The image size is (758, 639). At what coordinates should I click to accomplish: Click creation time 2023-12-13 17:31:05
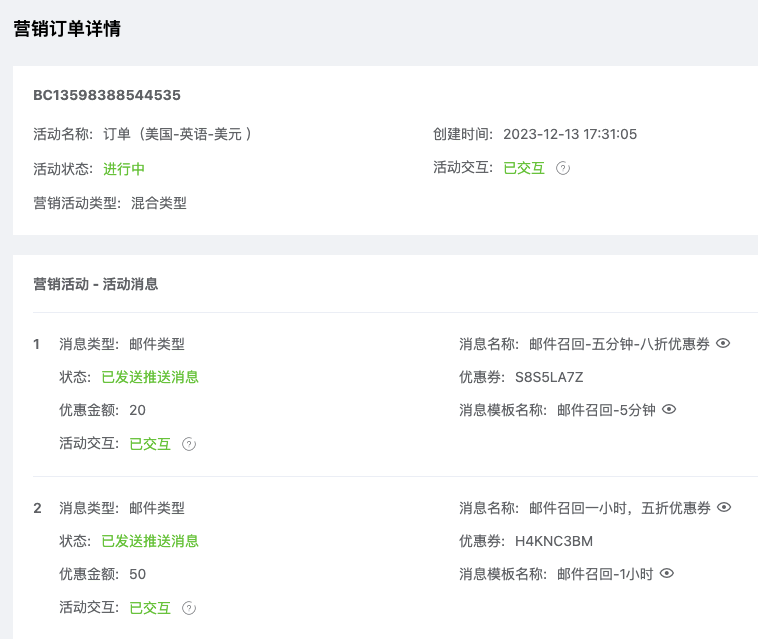(570, 134)
